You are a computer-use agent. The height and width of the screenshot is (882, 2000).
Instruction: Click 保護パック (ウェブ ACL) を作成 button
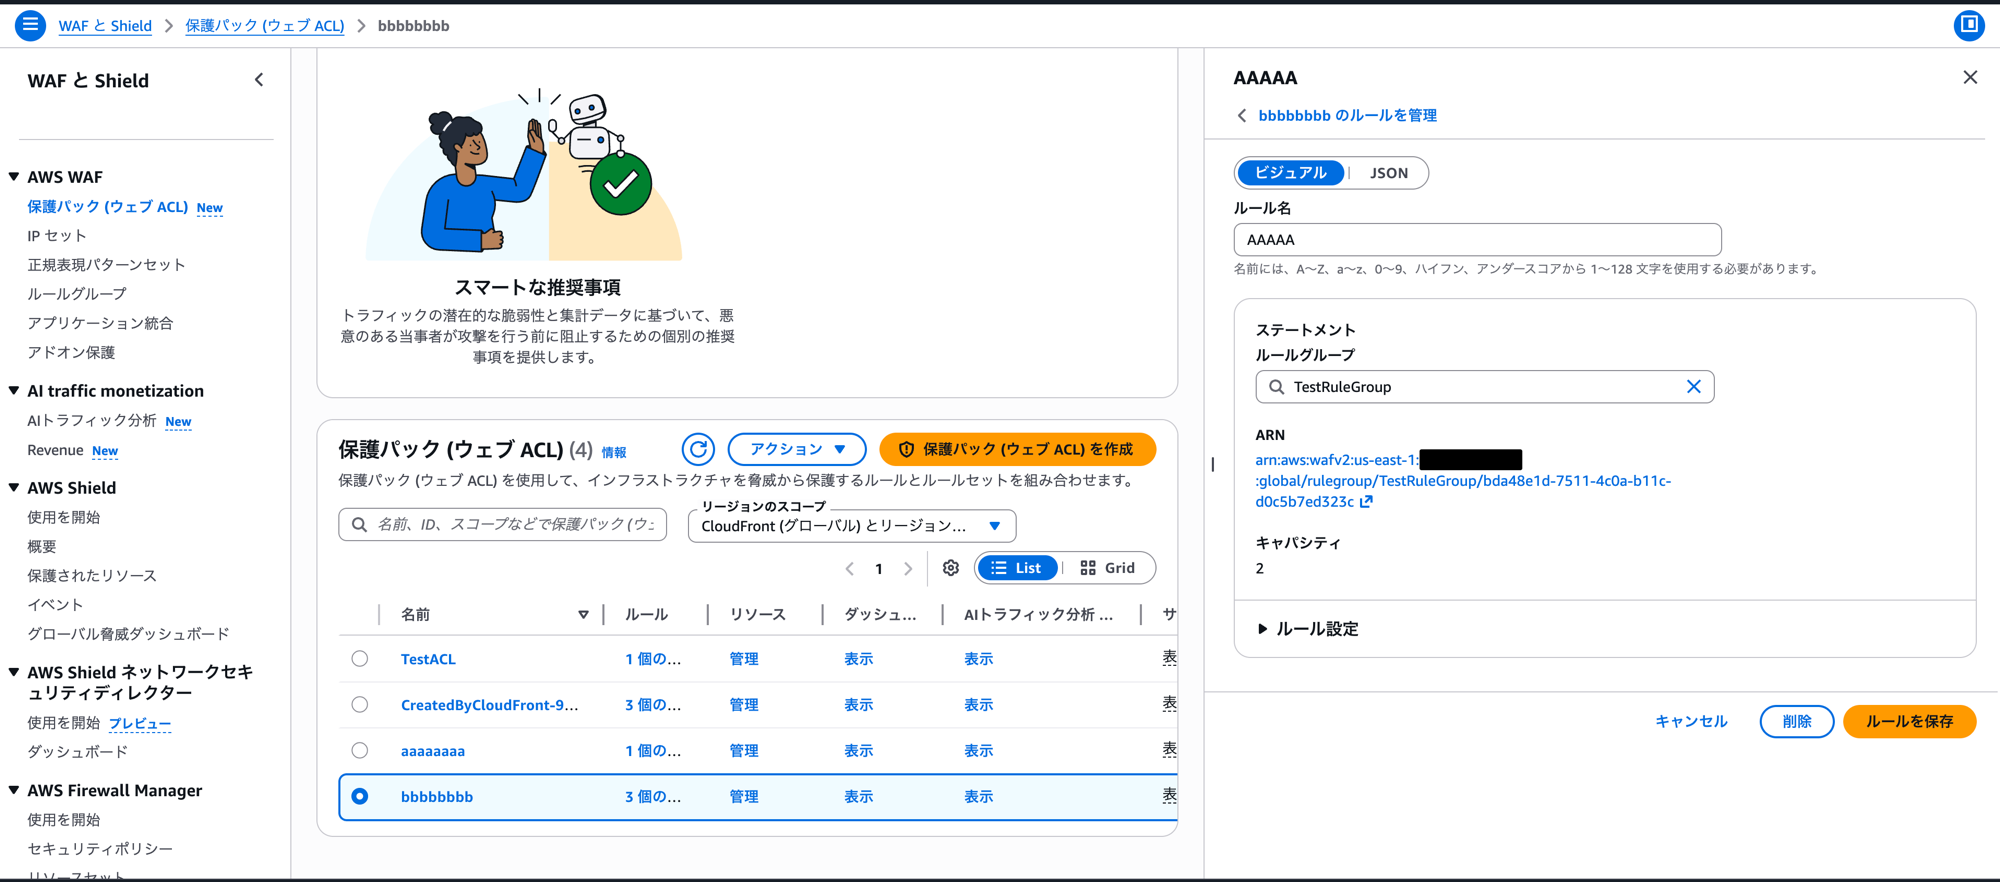(1017, 449)
